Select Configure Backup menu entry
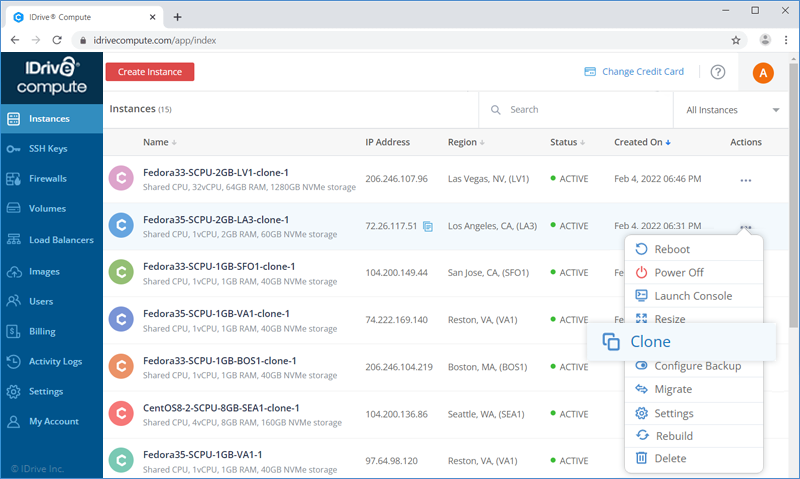 pyautogui.click(x=694, y=367)
